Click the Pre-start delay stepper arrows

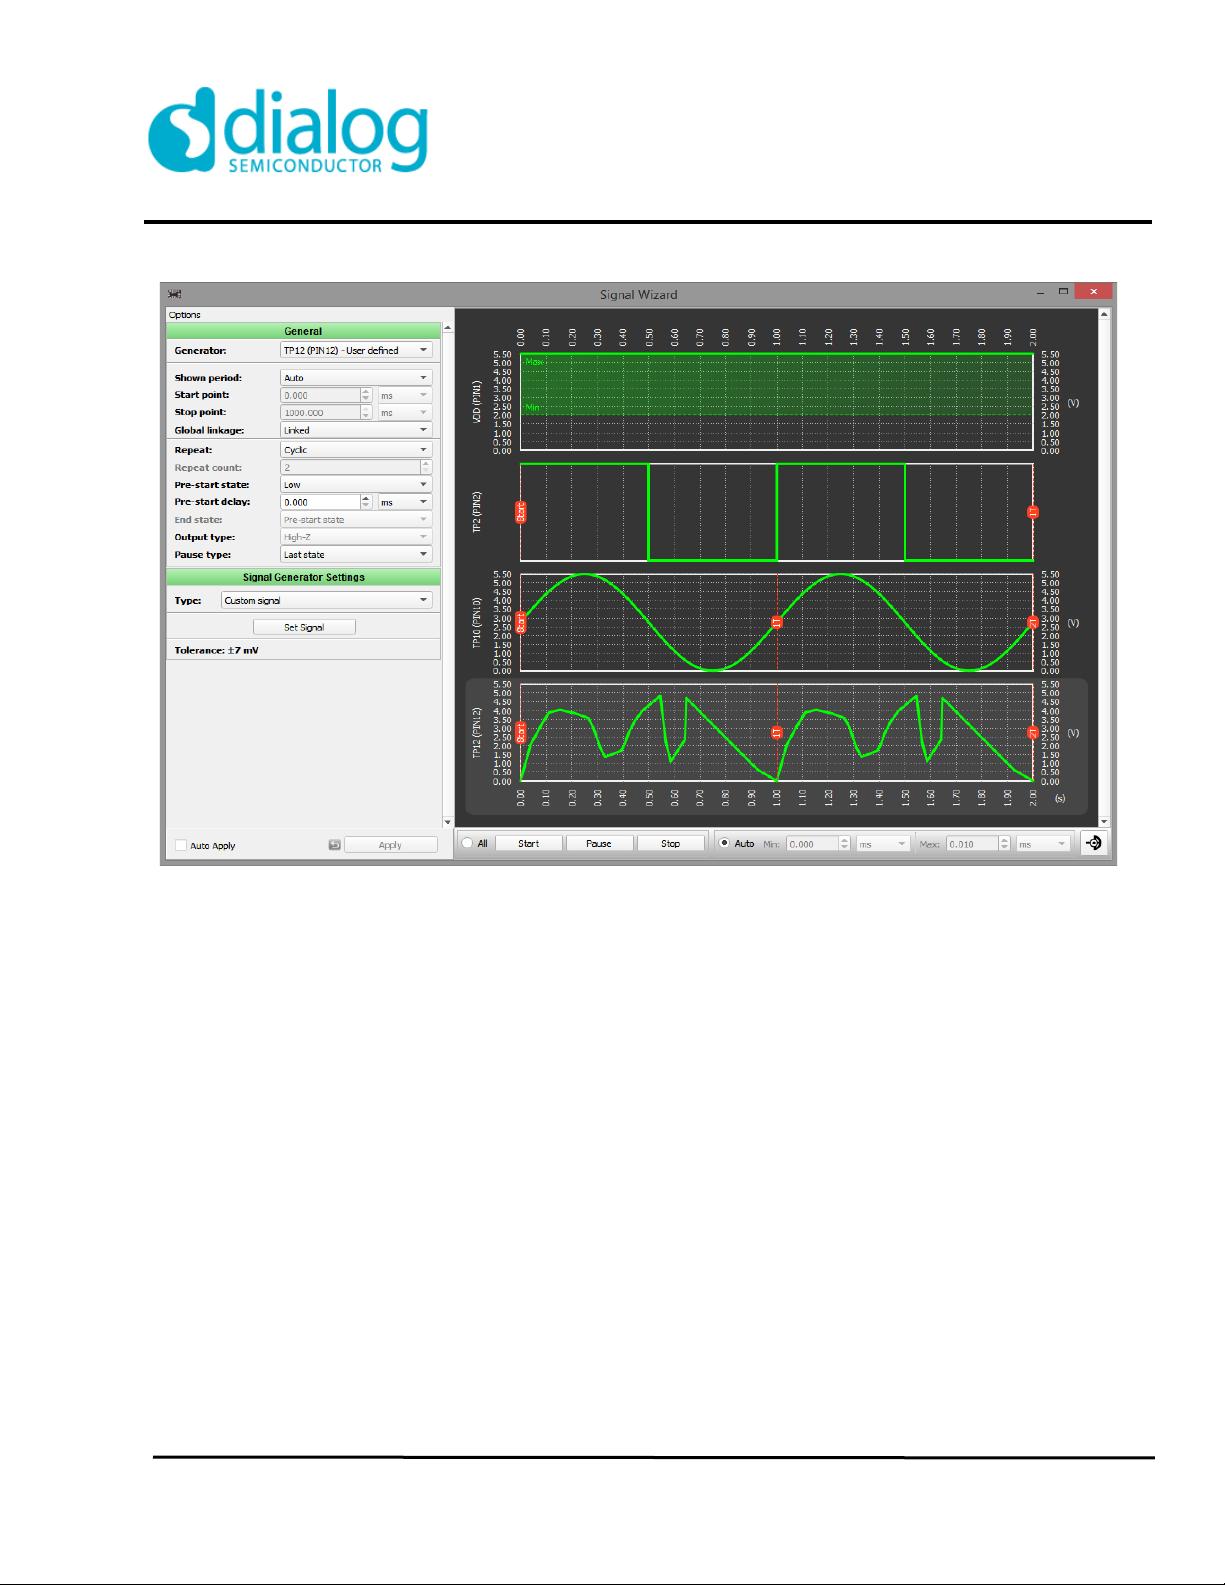pyautogui.click(x=366, y=502)
